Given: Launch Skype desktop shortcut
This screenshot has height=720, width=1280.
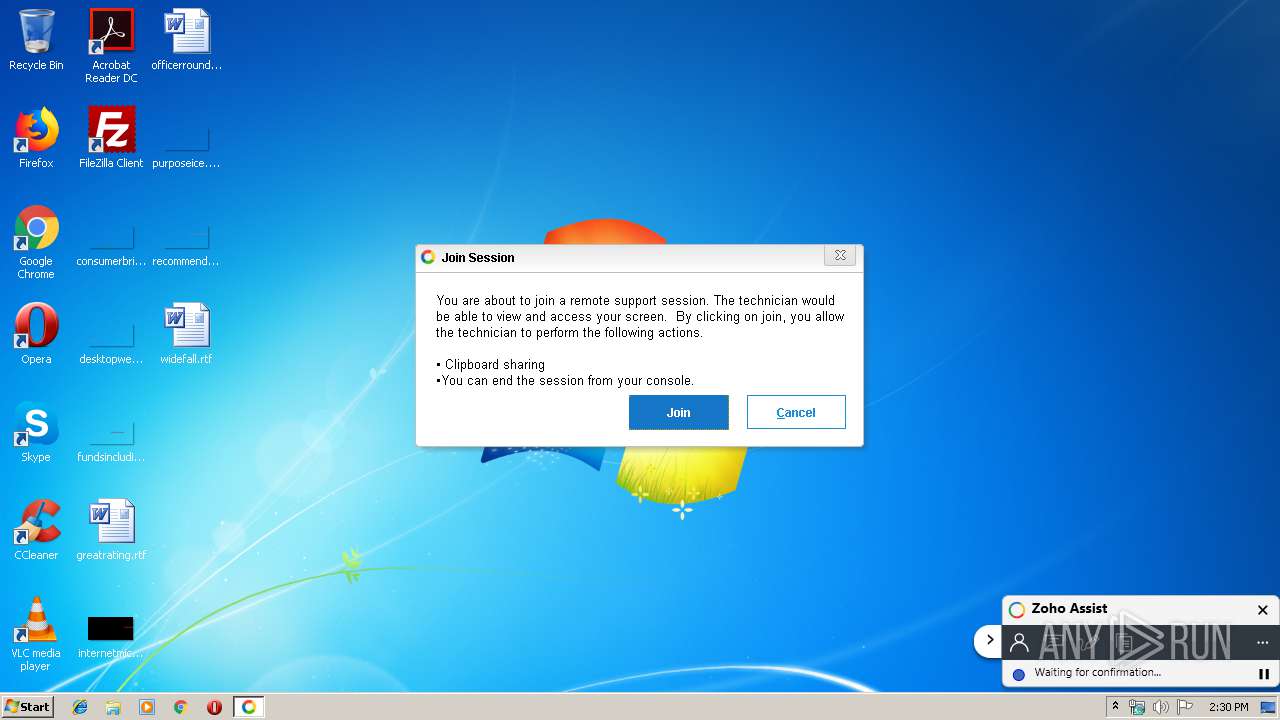Looking at the screenshot, I should pos(36,432).
